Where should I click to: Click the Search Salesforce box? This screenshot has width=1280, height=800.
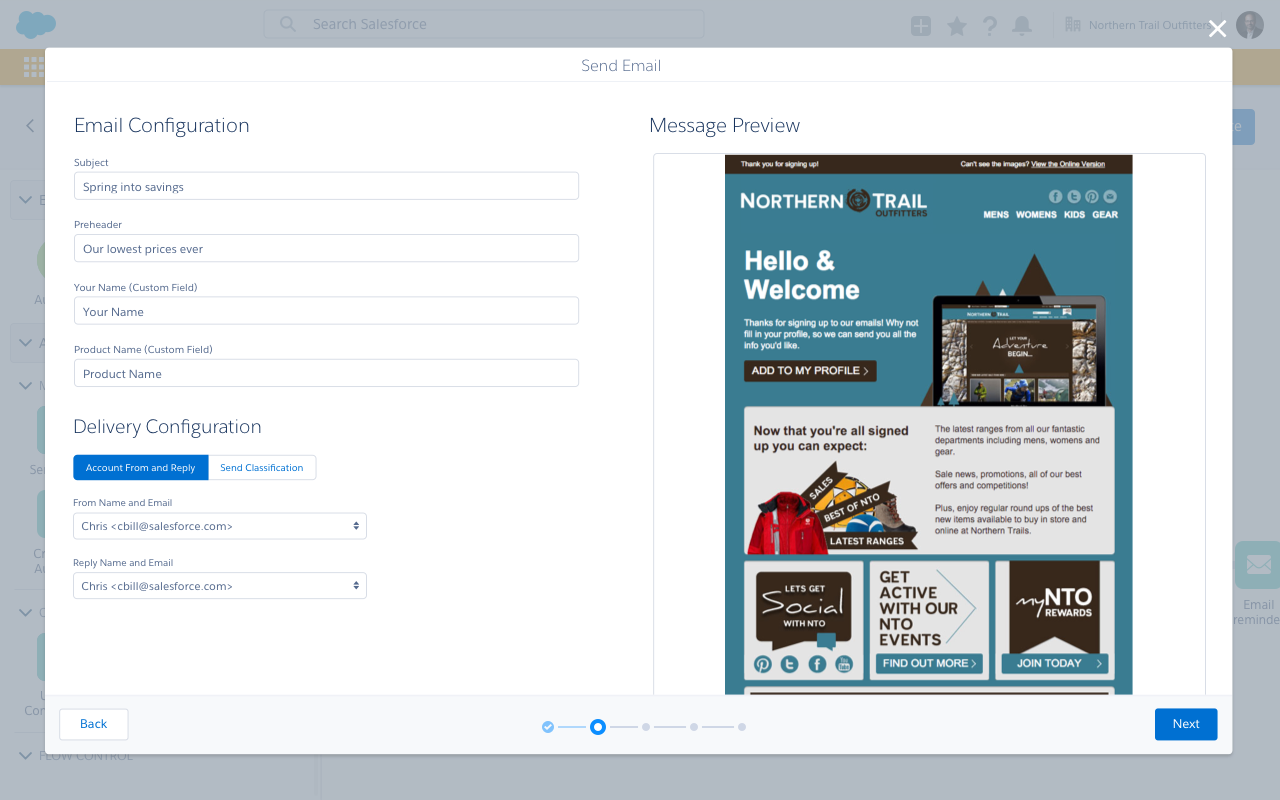[484, 24]
